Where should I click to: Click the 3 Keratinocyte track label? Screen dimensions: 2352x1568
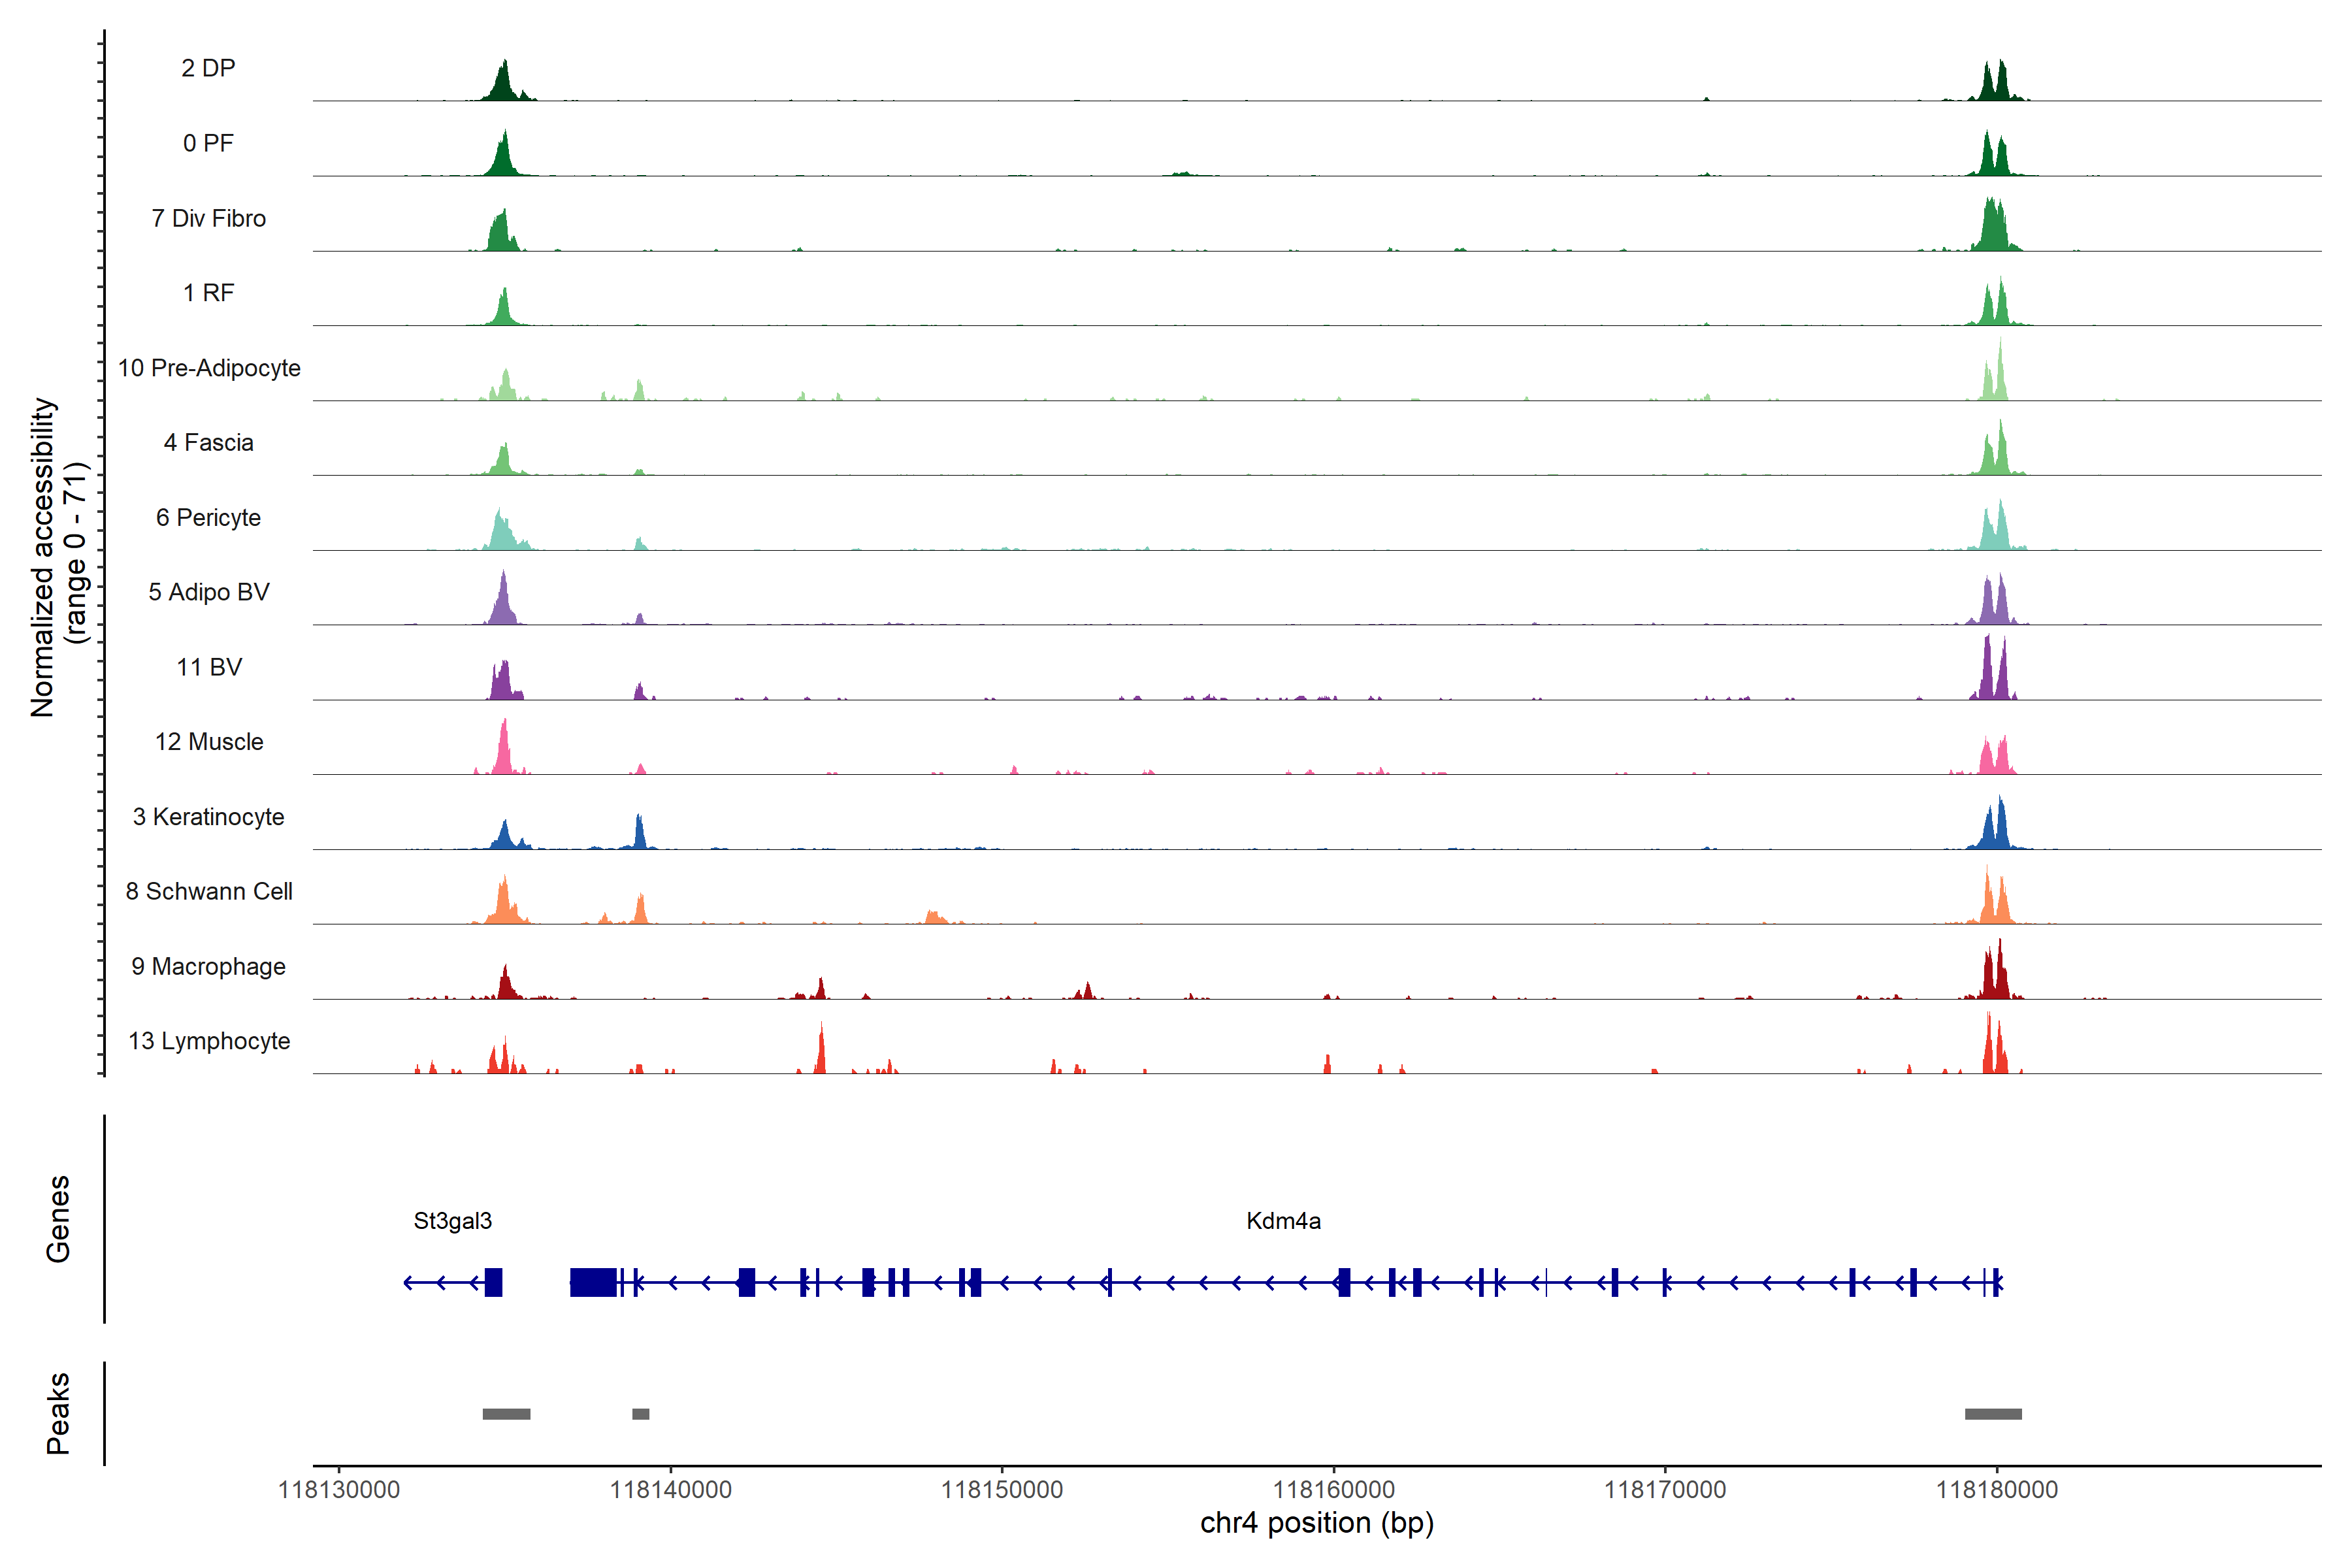click(209, 817)
